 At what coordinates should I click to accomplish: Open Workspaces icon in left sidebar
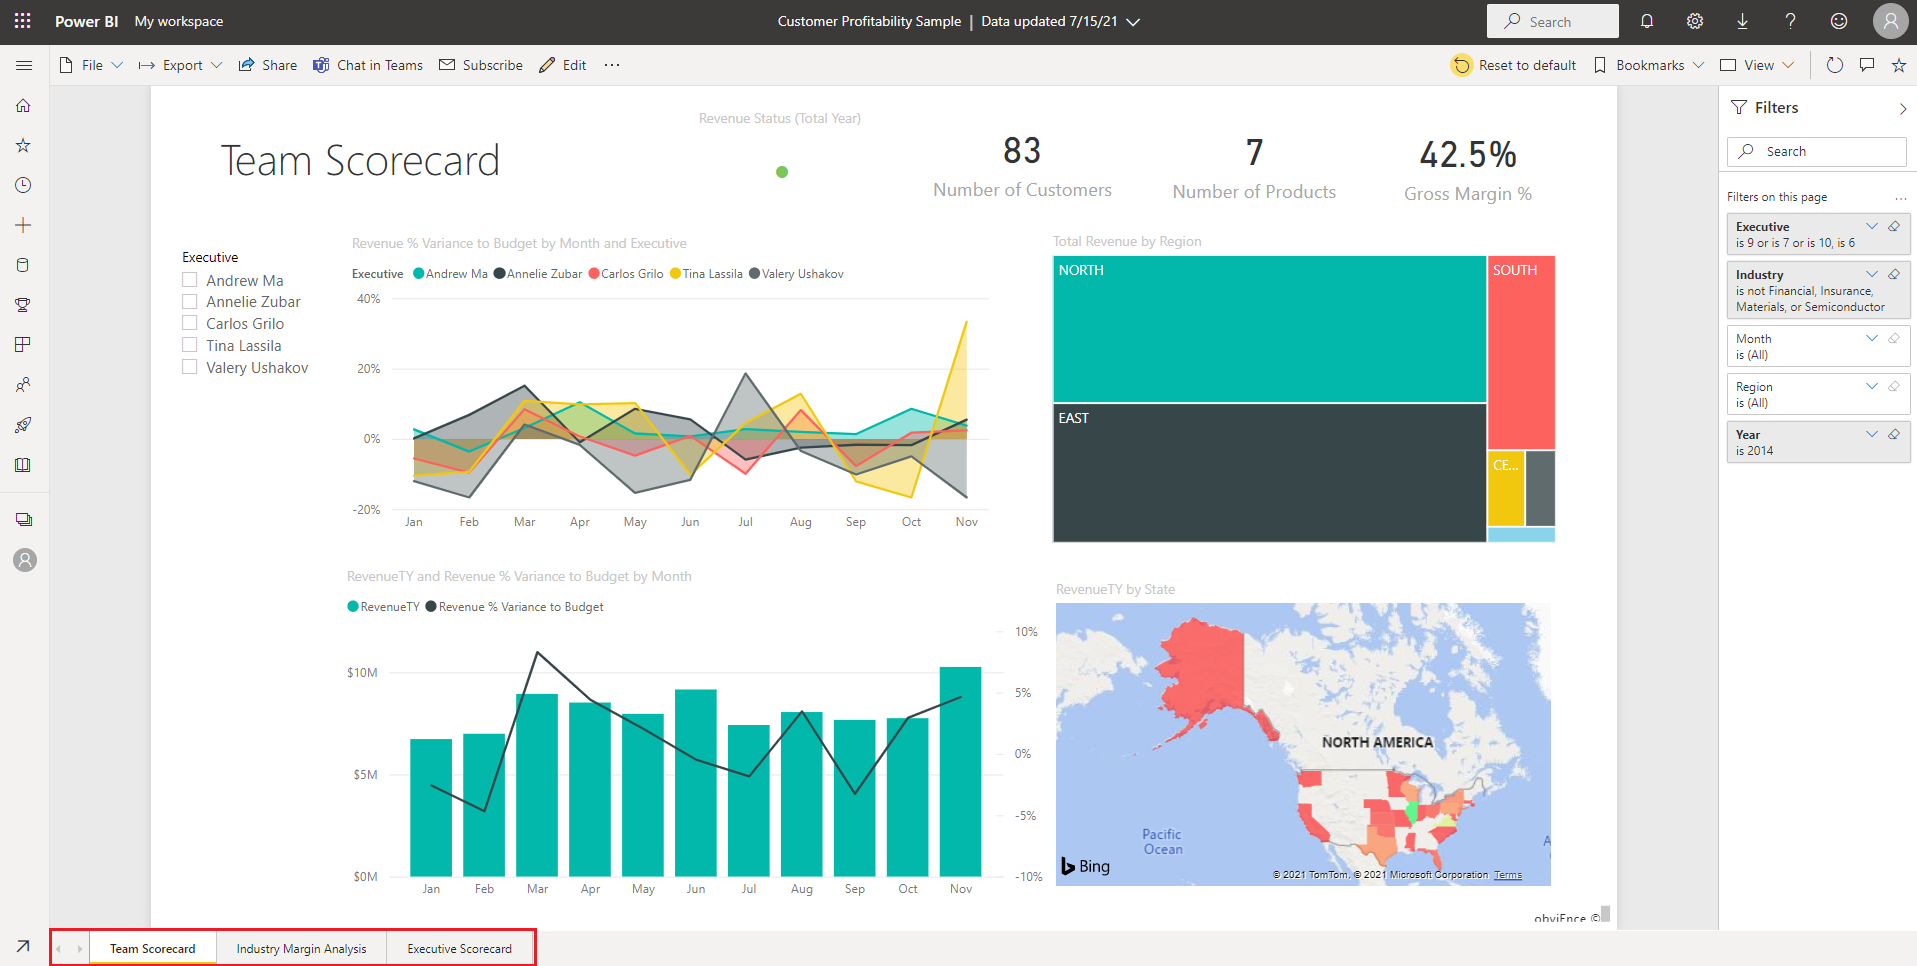coord(24,520)
